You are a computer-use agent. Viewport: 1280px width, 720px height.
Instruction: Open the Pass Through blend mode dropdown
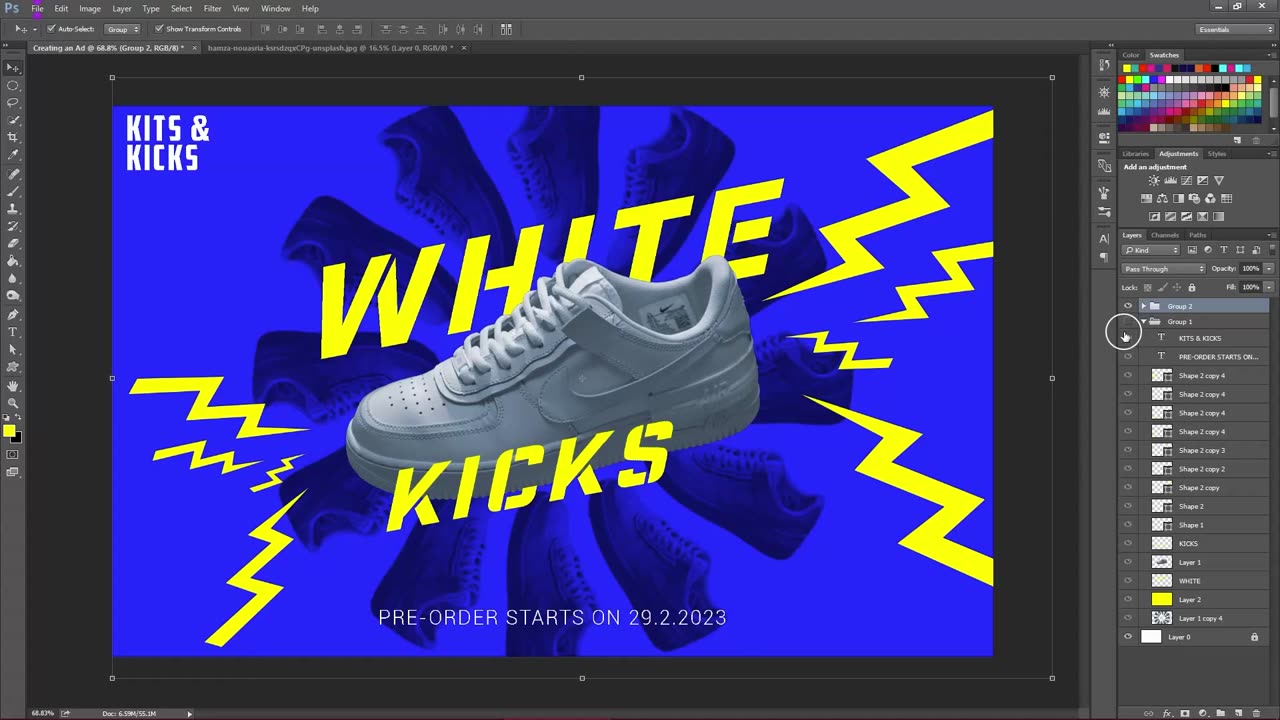click(x=1163, y=269)
